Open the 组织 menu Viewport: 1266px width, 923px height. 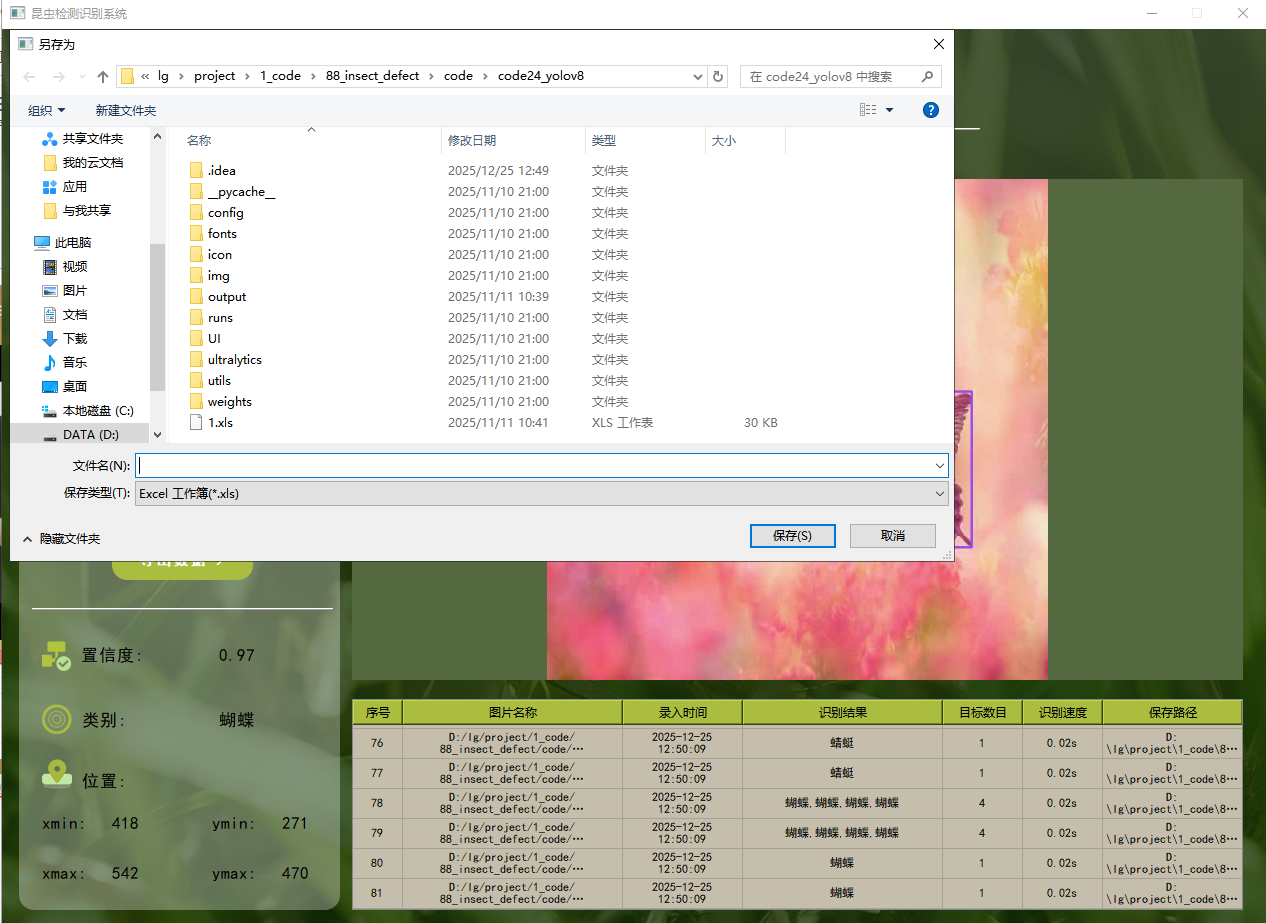pyautogui.click(x=46, y=110)
